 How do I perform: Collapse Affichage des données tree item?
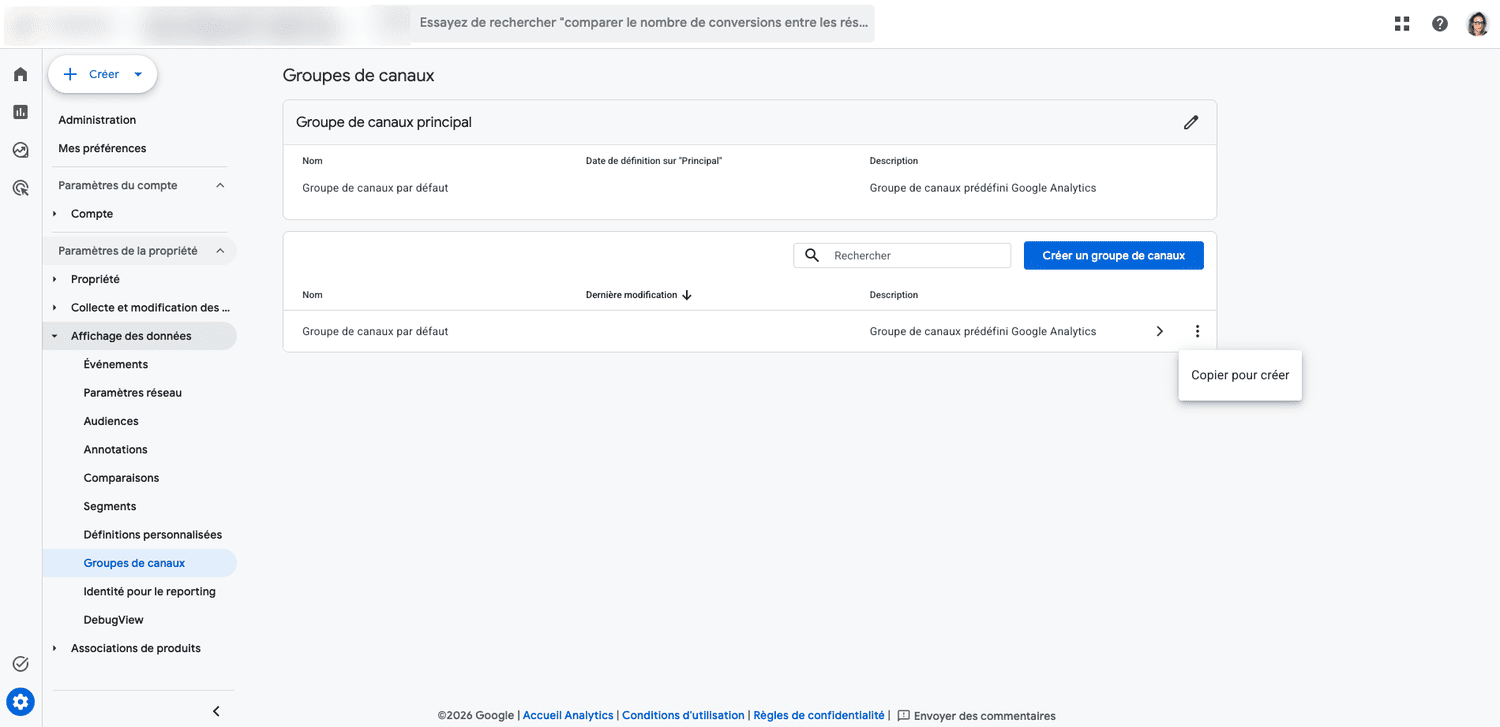[x=55, y=336]
